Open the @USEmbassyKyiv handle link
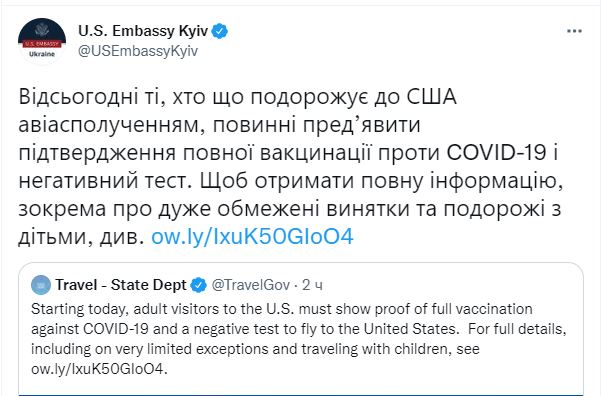The width and height of the screenshot is (601, 396). [138, 51]
